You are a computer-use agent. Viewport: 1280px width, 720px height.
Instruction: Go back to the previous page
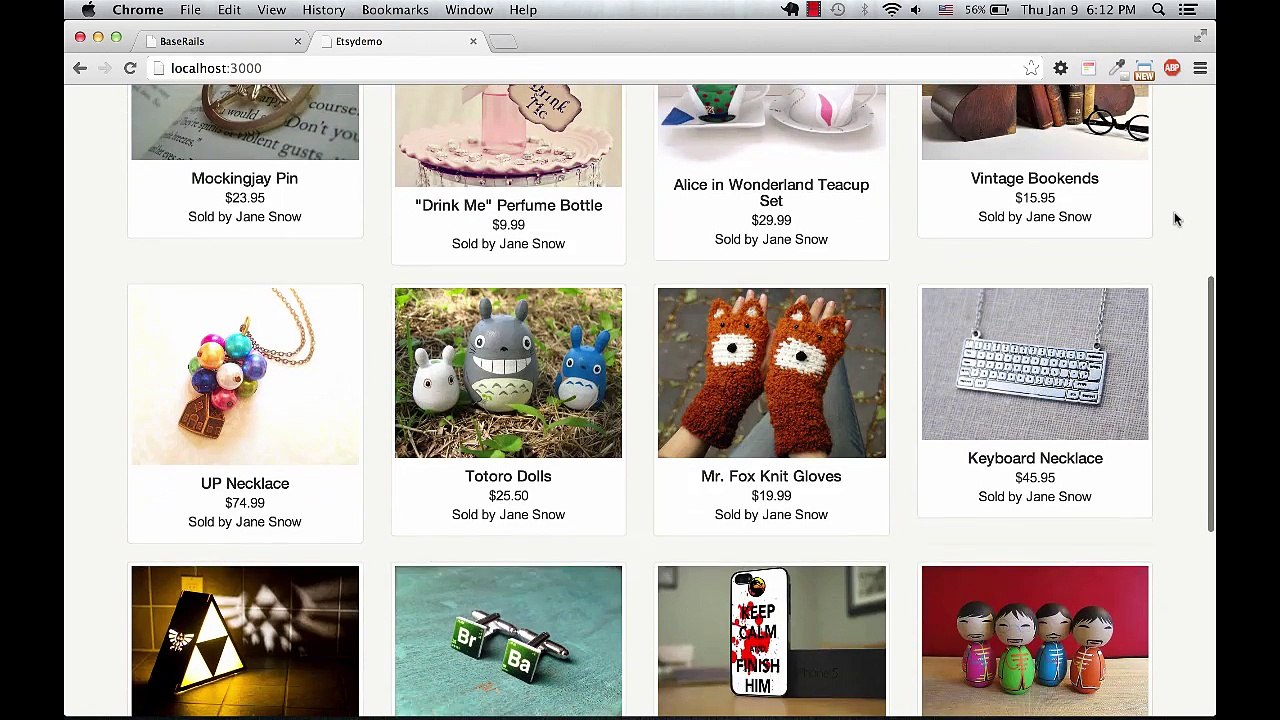(80, 68)
